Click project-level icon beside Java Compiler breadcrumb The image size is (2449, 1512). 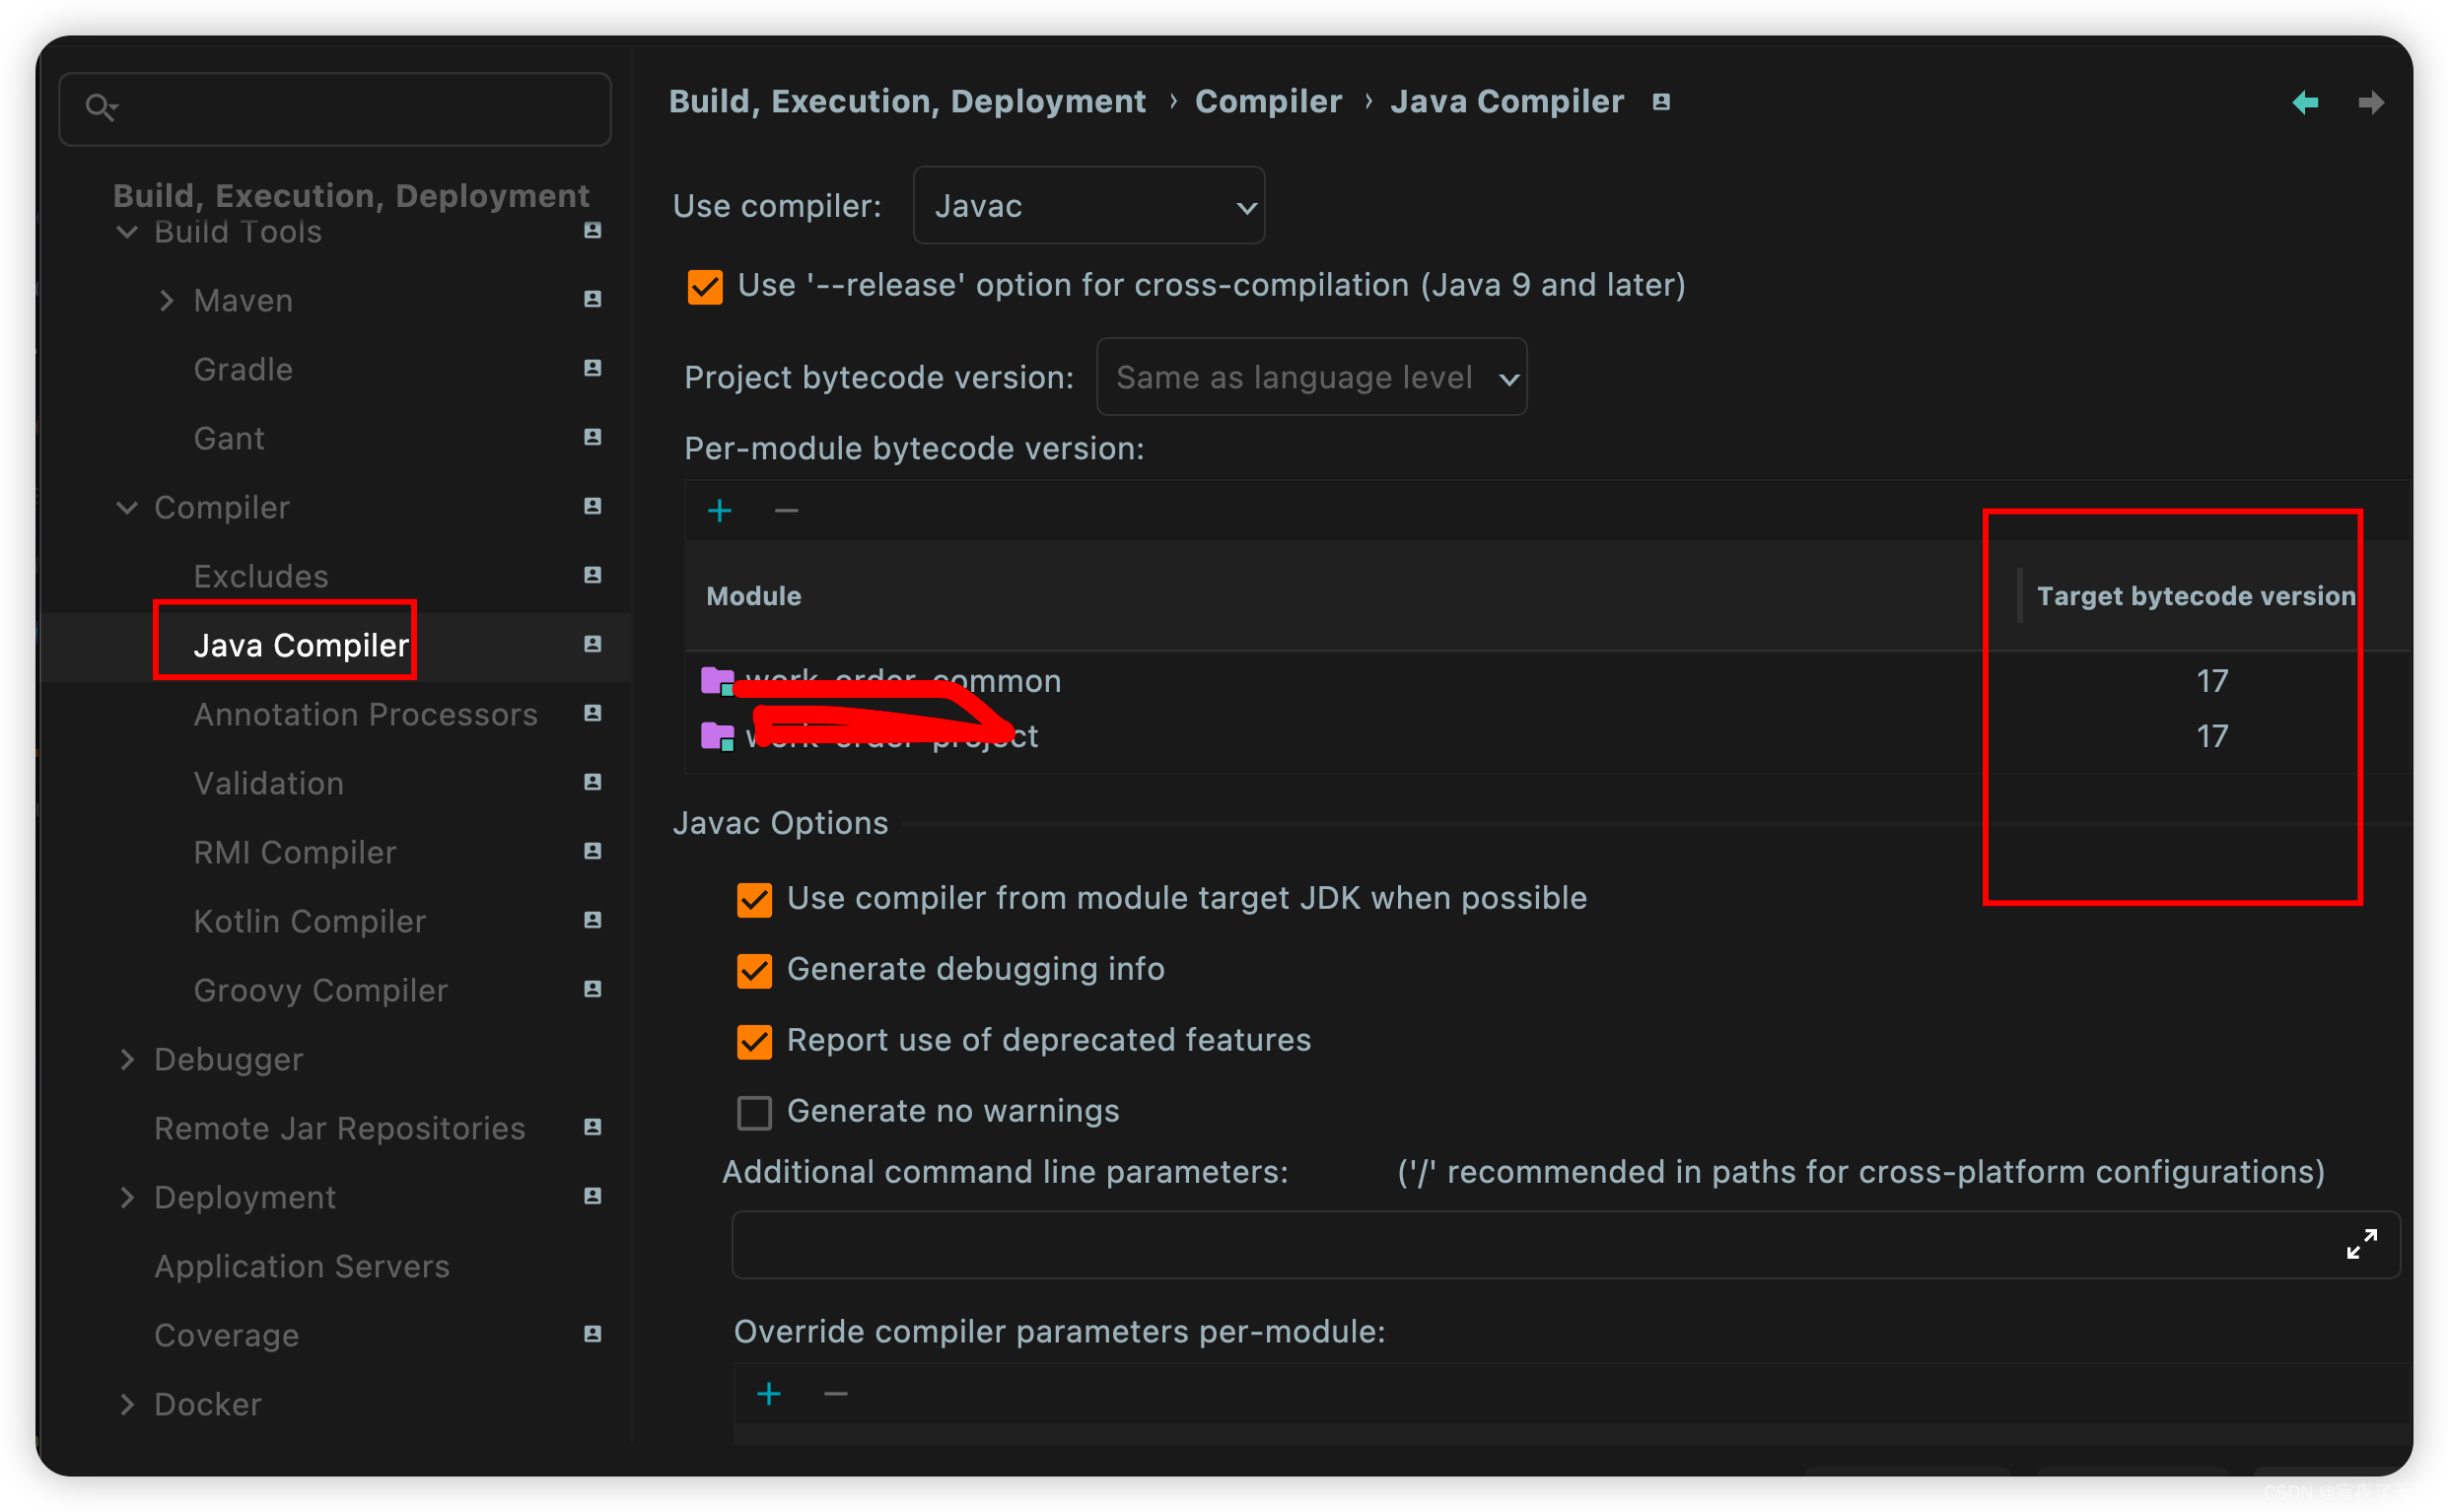[x=1661, y=102]
